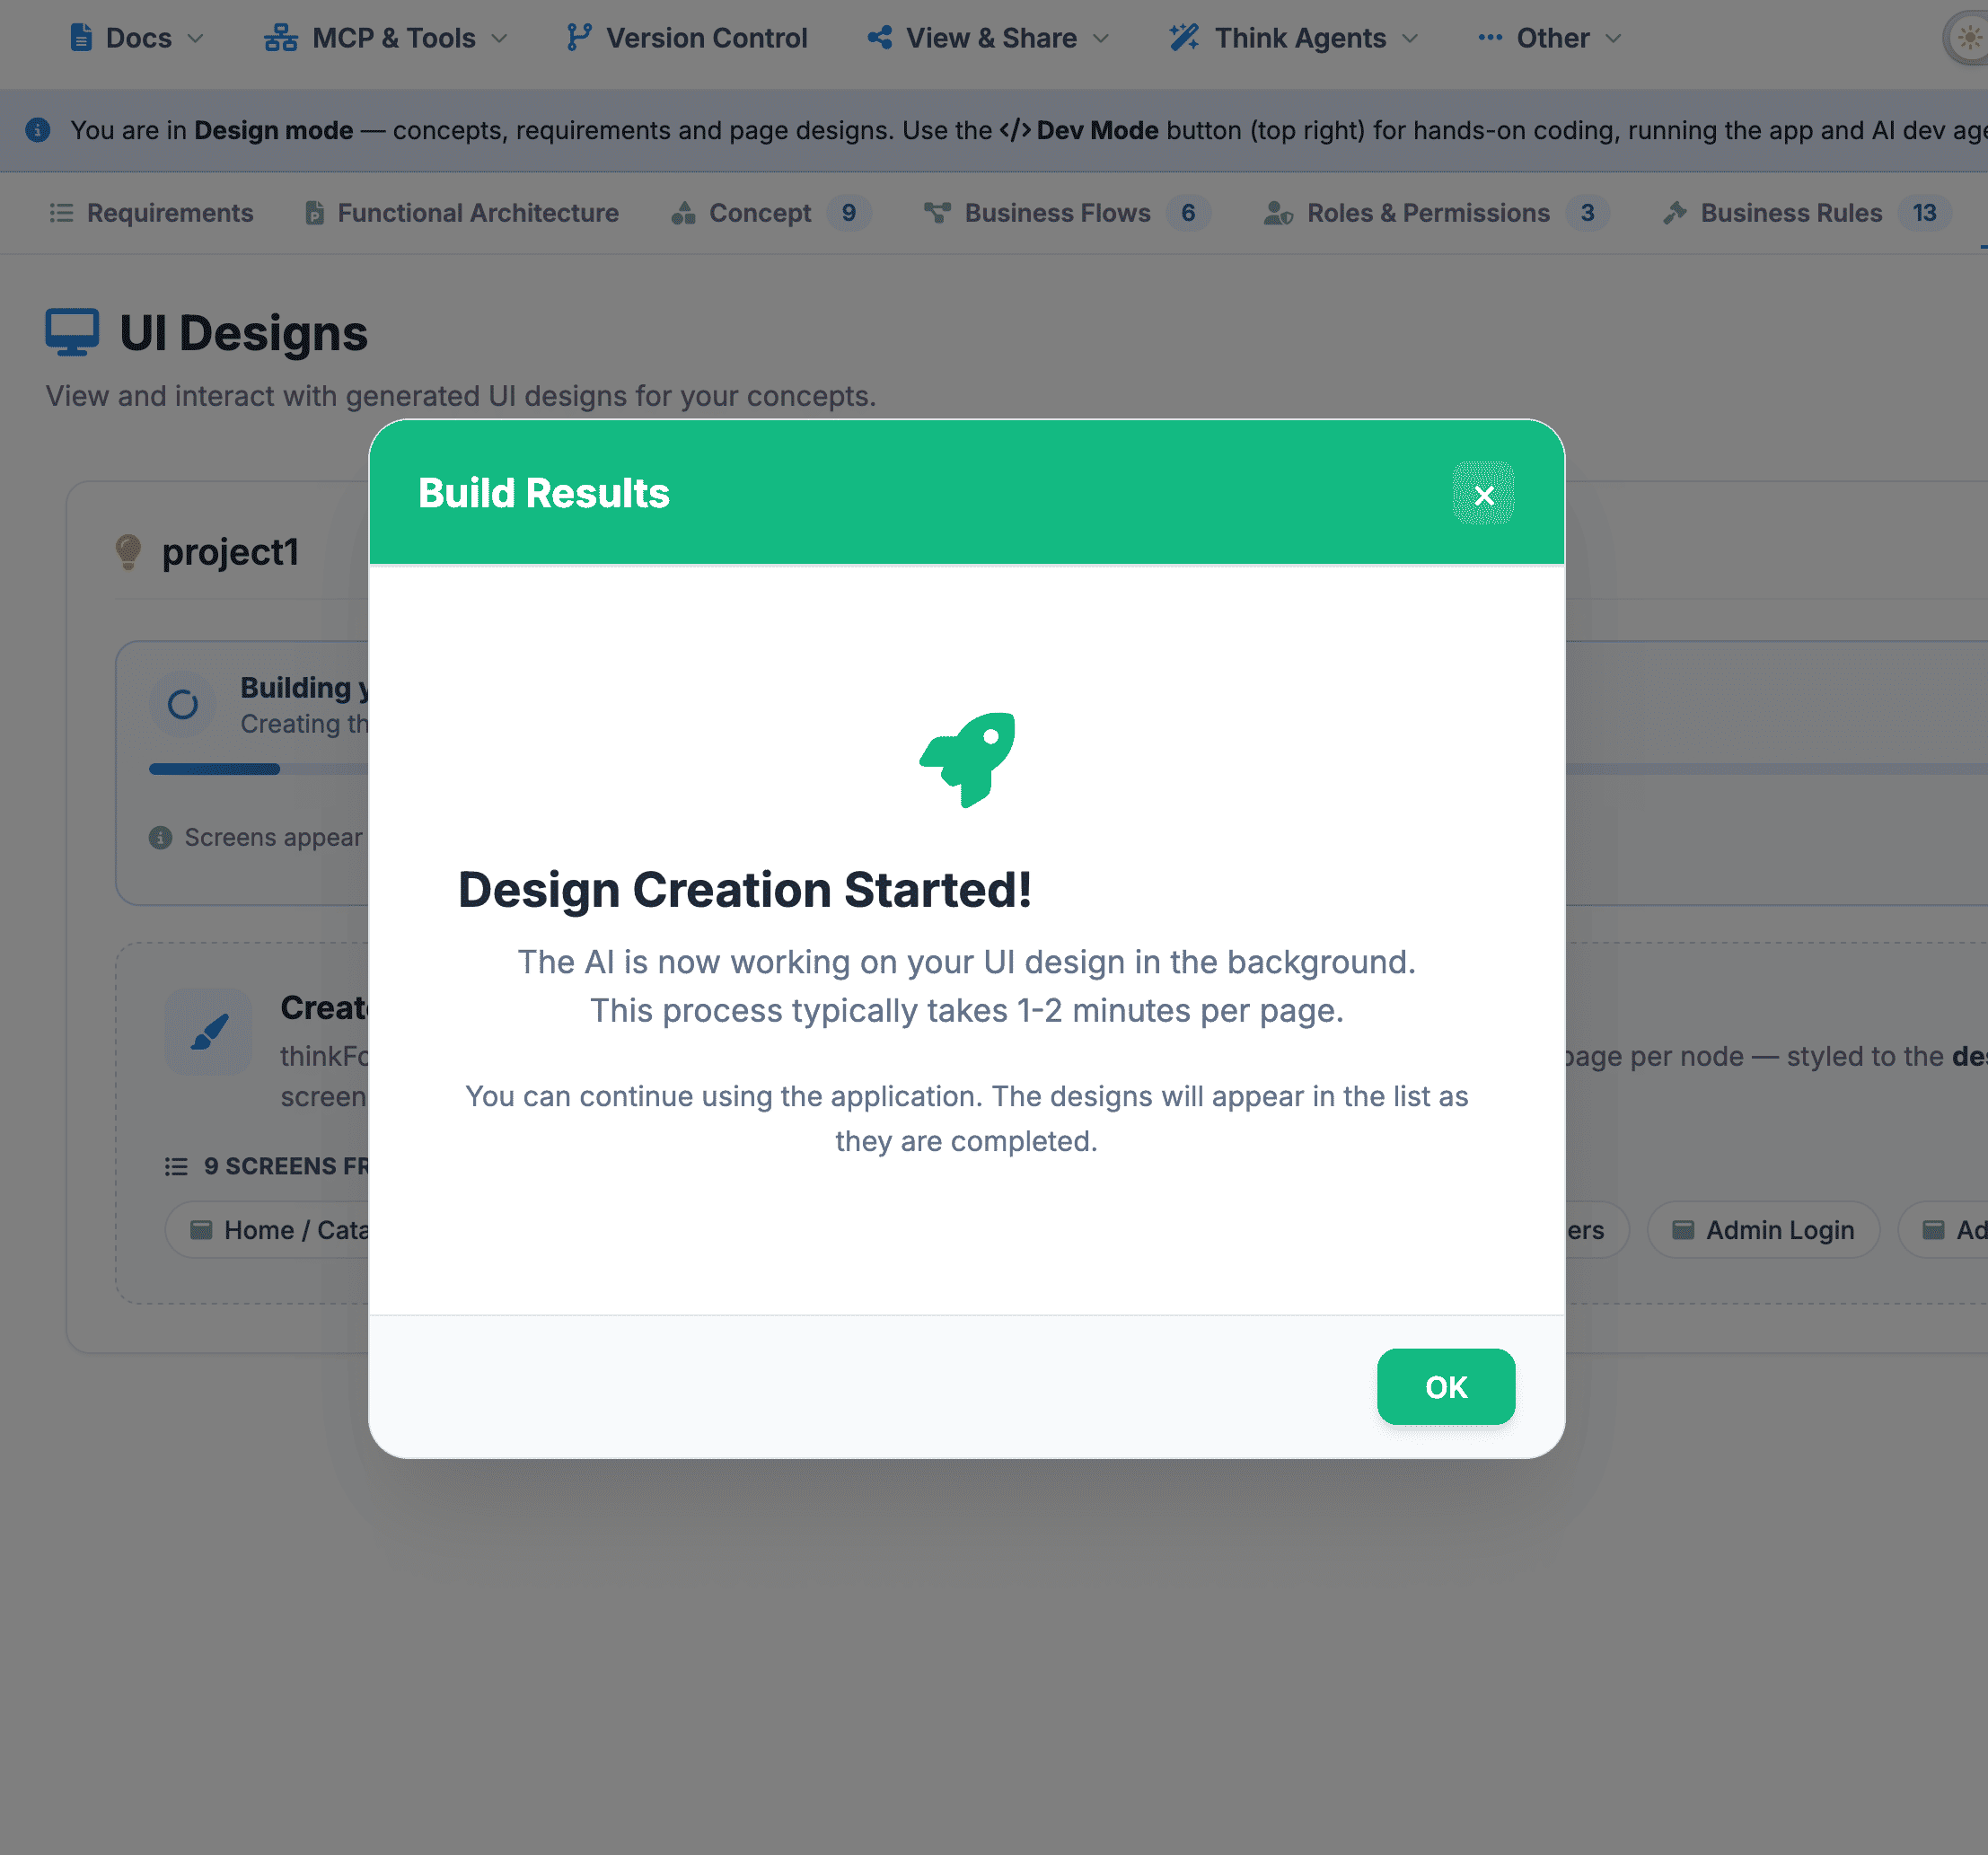
Task: Switch to the Business Rules tab
Action: pyautogui.click(x=1806, y=213)
